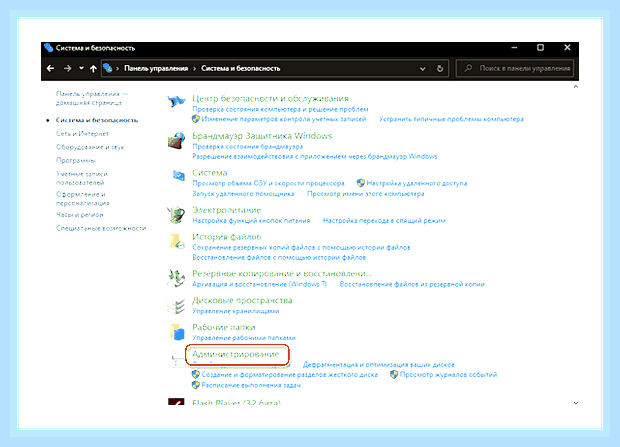The width and height of the screenshot is (620, 447).
Task: Open Дефрагментация и оптимизация ваших дисков
Action: 379,365
